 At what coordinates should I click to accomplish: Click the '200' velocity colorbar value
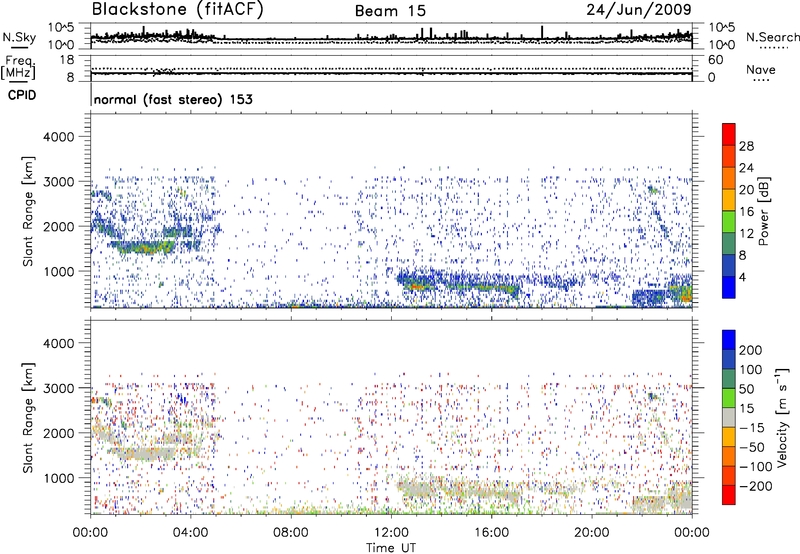(751, 350)
